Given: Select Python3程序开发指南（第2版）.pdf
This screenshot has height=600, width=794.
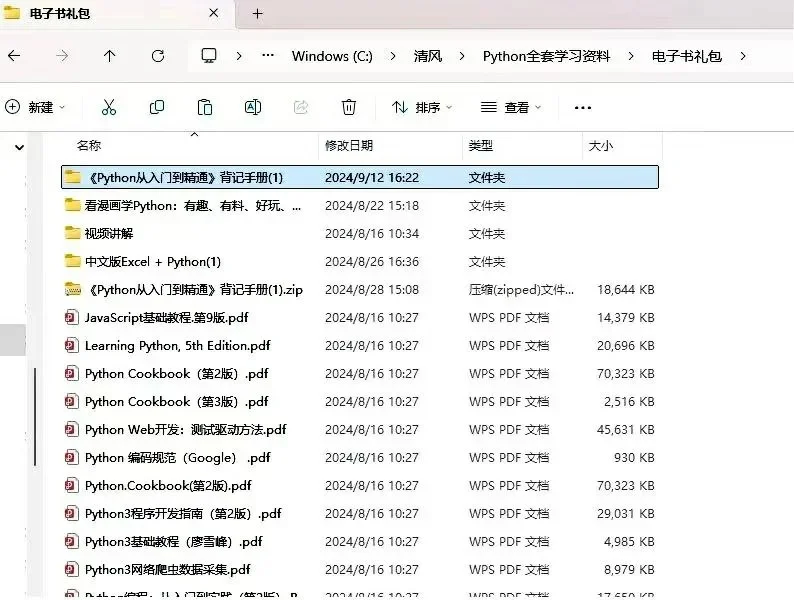Looking at the screenshot, I should click(360, 513).
